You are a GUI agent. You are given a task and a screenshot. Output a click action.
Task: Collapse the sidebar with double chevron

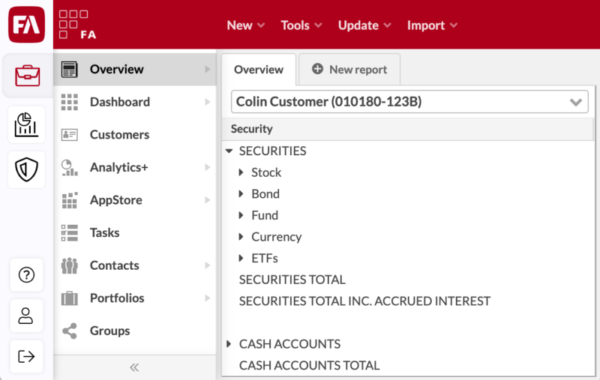(134, 367)
